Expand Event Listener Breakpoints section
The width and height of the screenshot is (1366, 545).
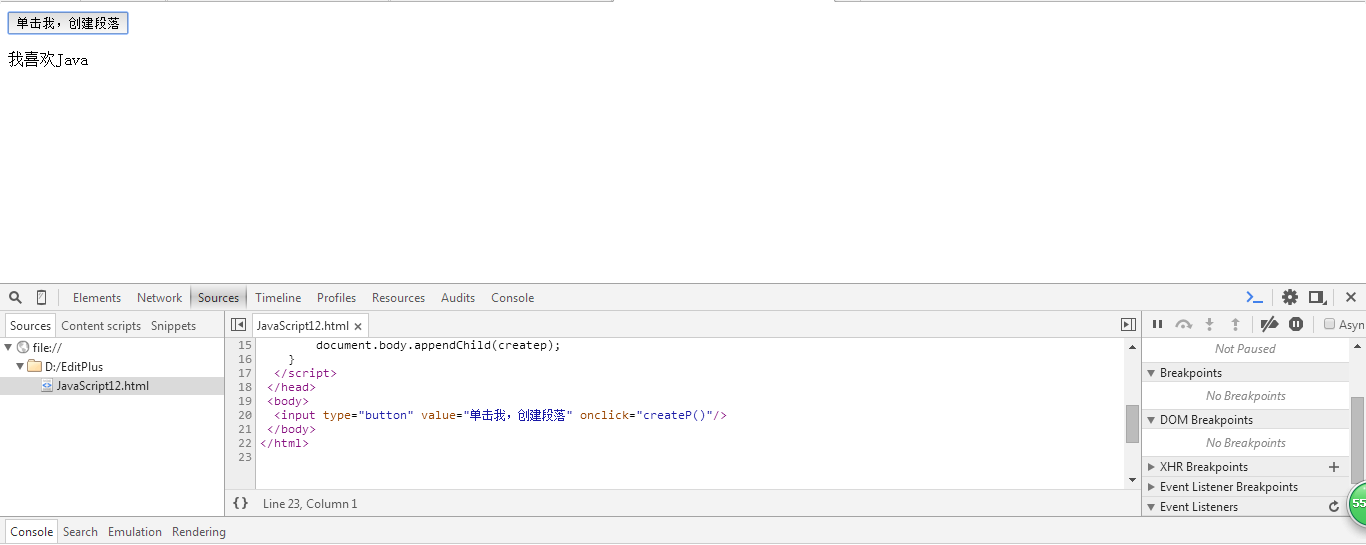click(x=1151, y=487)
